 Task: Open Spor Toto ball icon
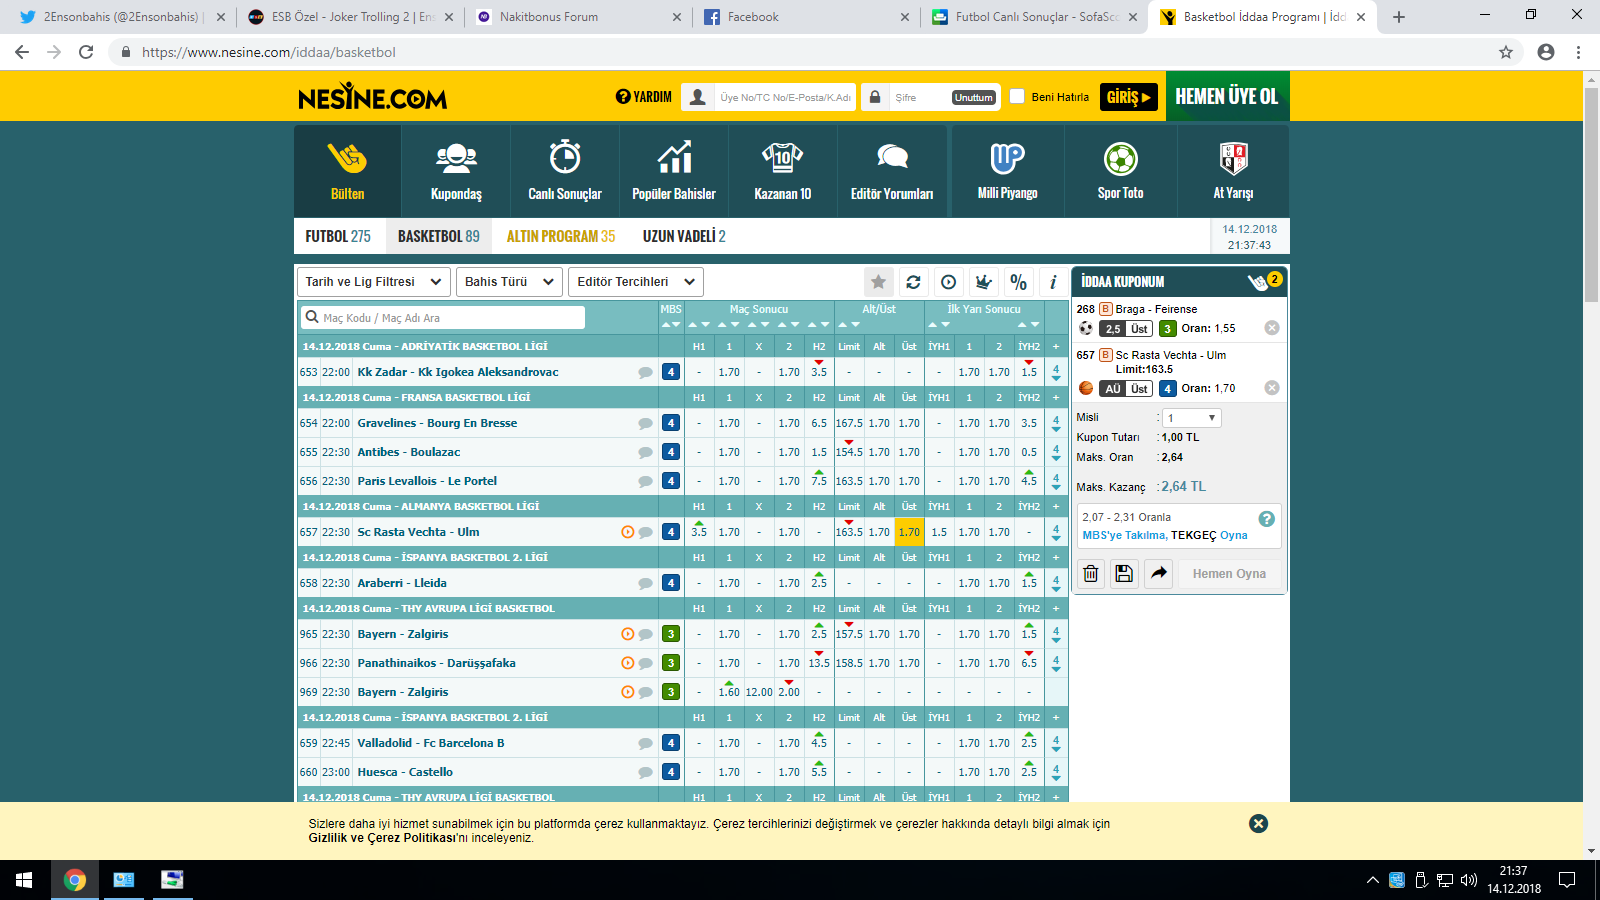pos(1121,158)
